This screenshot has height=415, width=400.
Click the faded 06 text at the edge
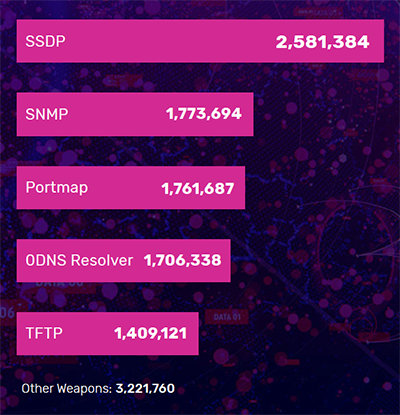pyautogui.click(x=7, y=313)
